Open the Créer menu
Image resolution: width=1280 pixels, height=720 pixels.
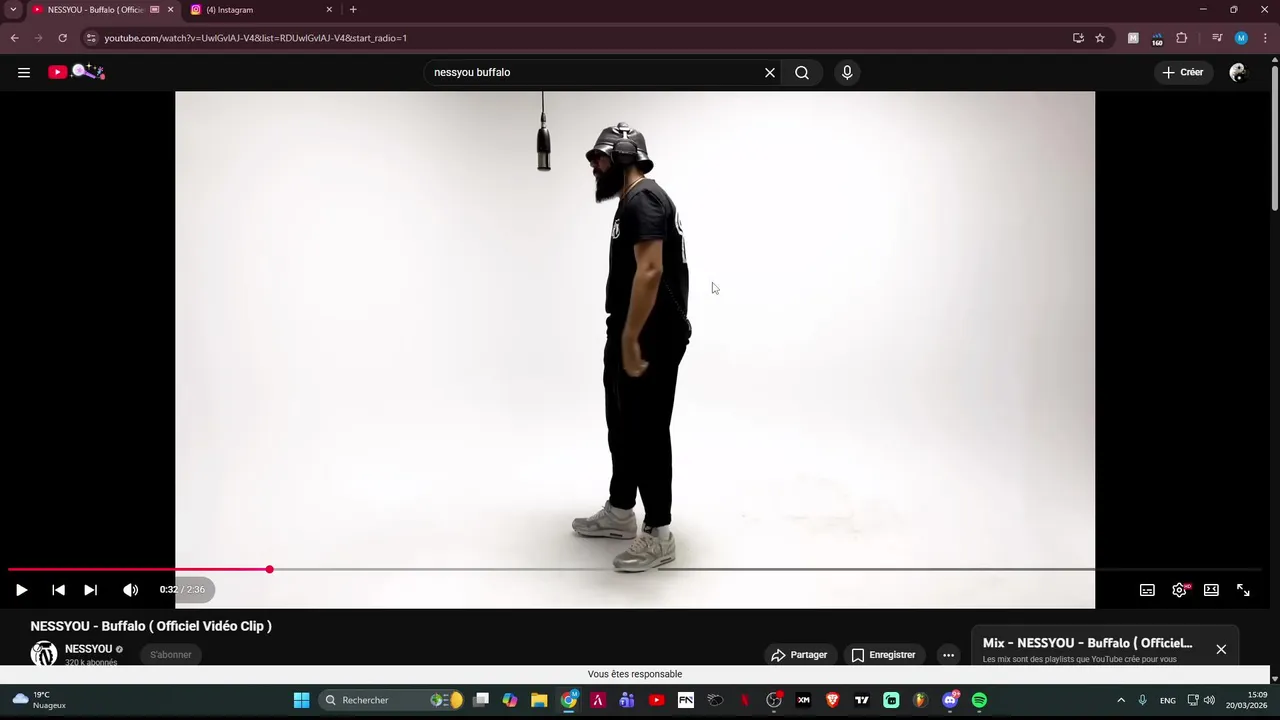point(1182,72)
